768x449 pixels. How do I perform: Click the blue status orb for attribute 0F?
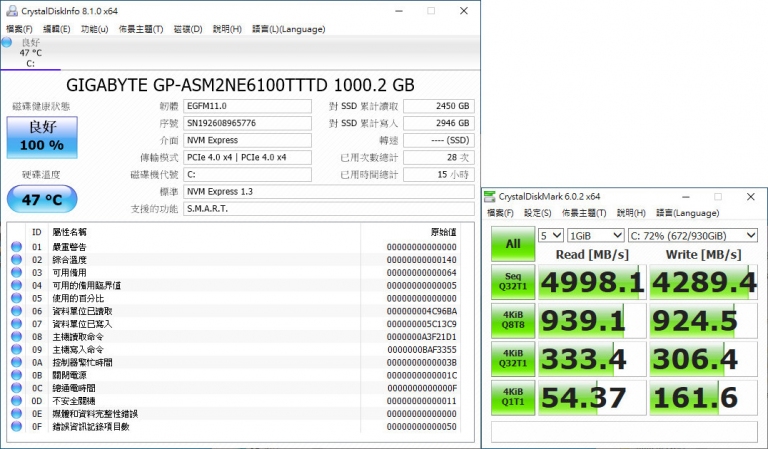(x=17, y=426)
